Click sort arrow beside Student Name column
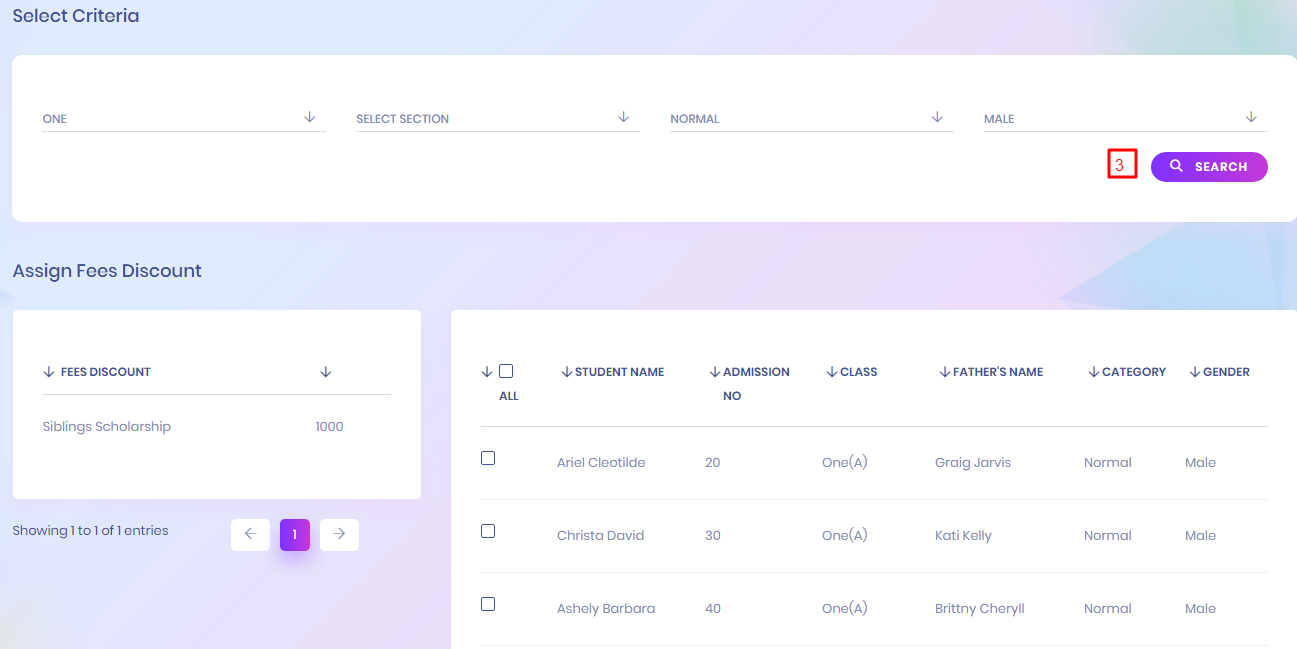 coord(567,372)
